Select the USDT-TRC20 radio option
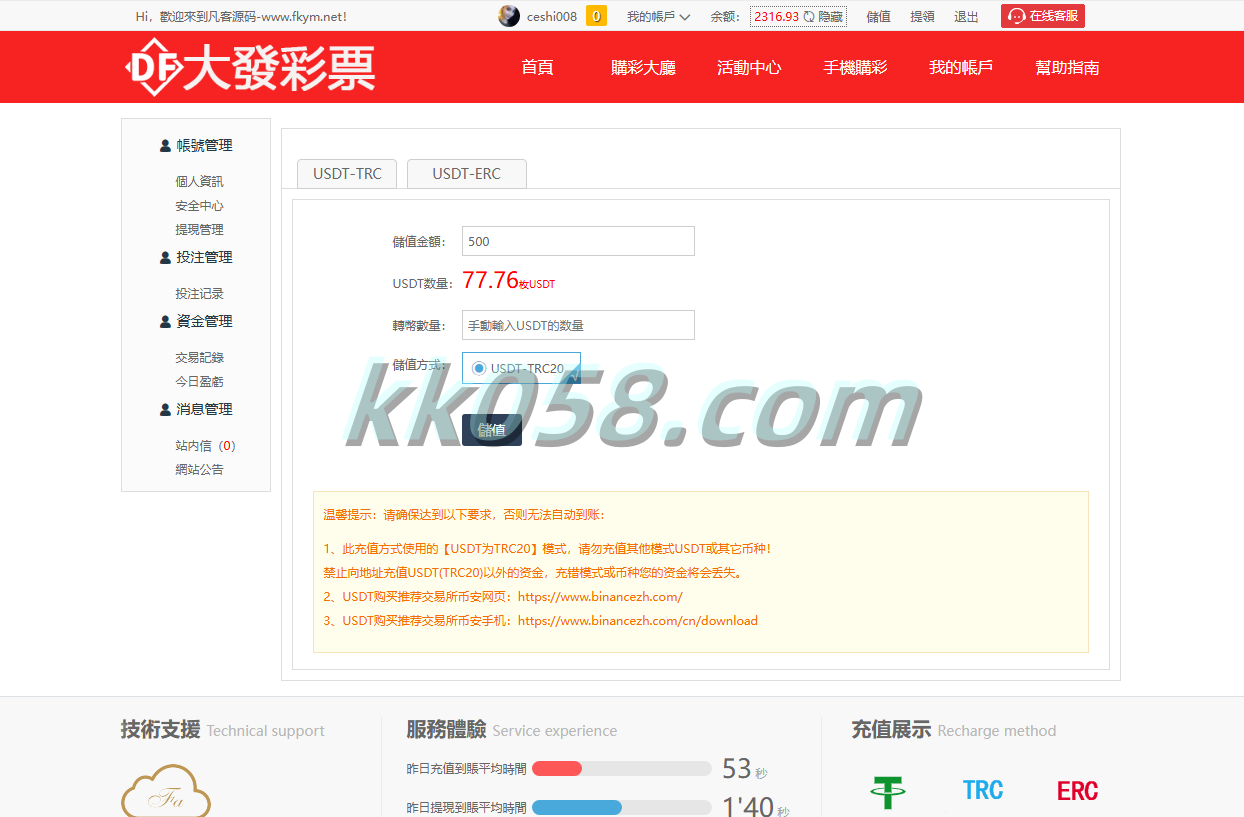This screenshot has width=1244, height=817. pos(479,368)
